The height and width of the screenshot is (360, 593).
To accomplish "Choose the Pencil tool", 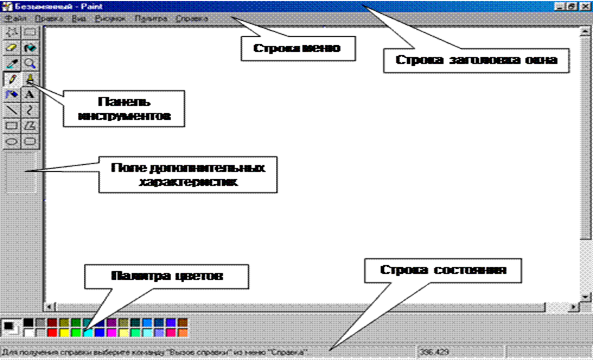I will pos(12,79).
